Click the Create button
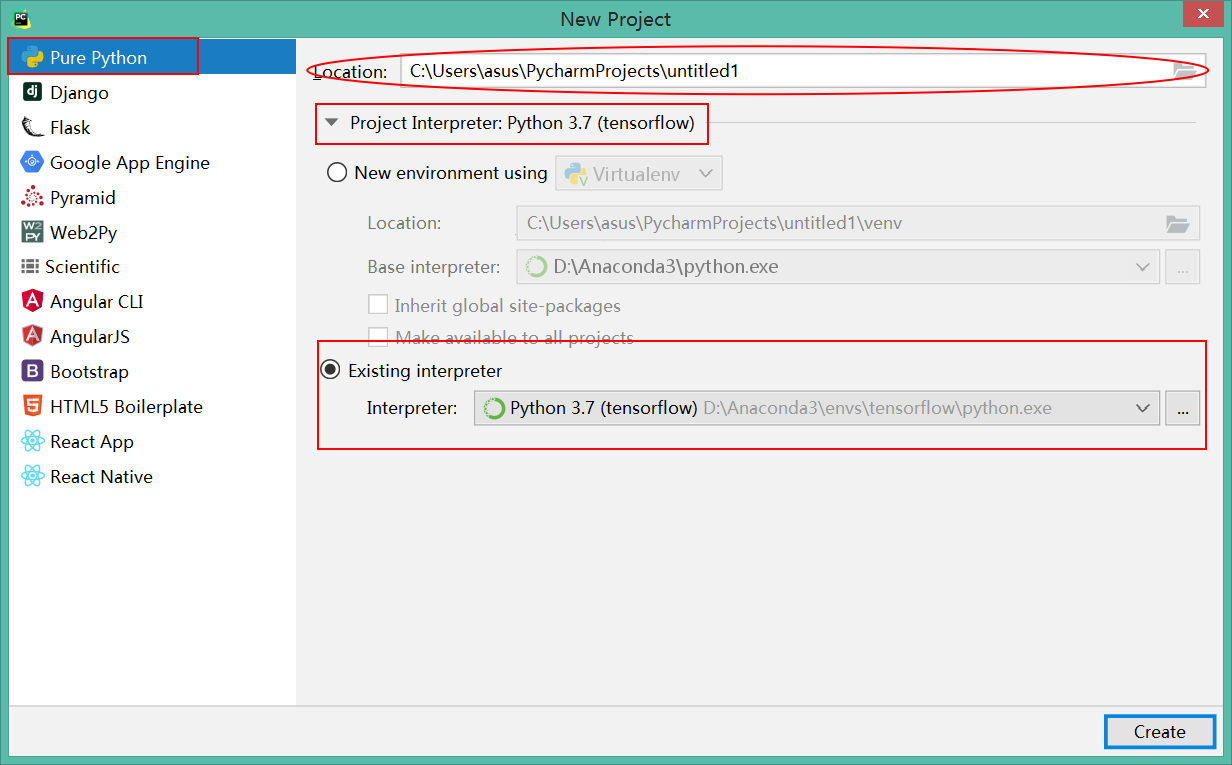 point(1159,732)
